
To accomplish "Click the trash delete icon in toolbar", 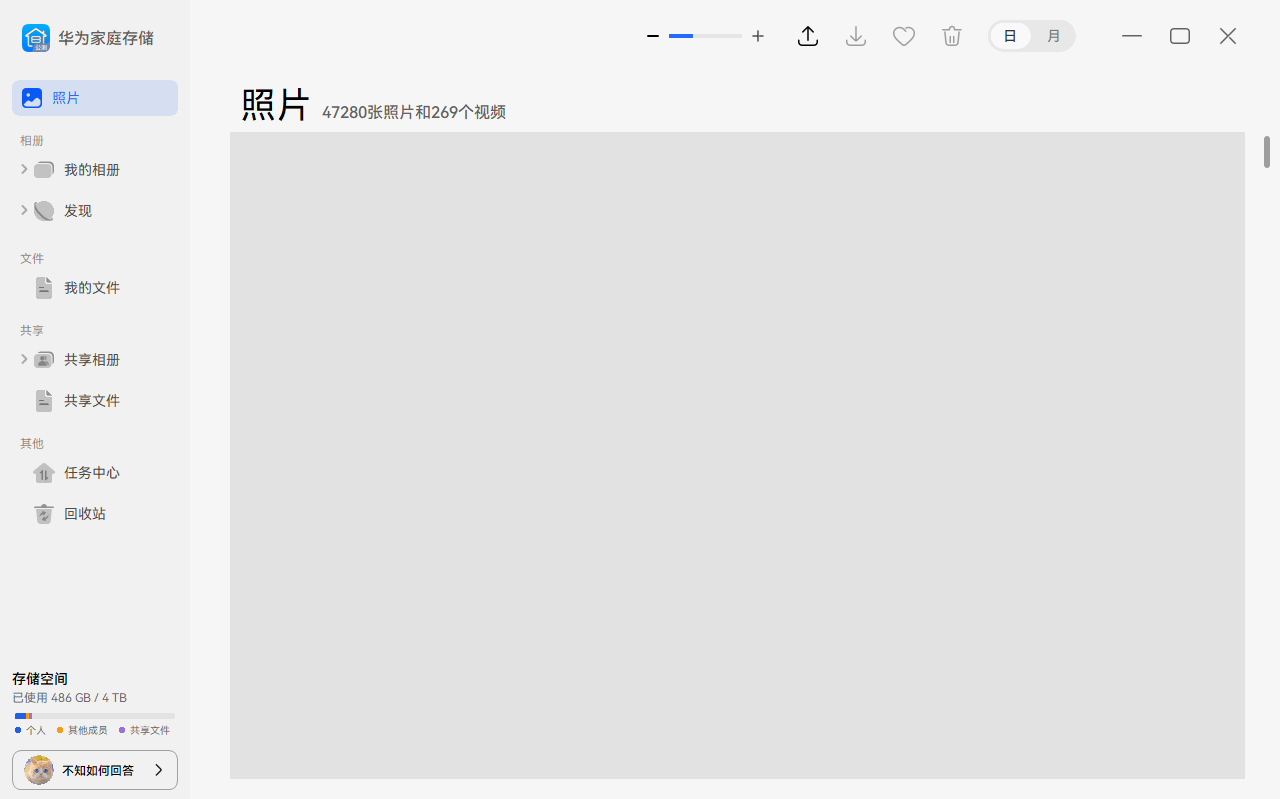I will [x=952, y=37].
